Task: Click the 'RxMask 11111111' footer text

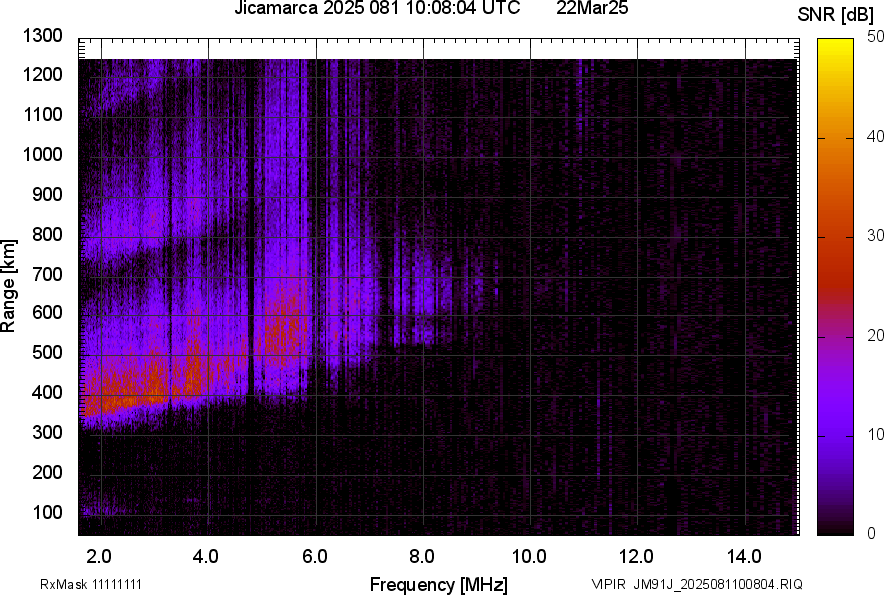Action: 91,584
